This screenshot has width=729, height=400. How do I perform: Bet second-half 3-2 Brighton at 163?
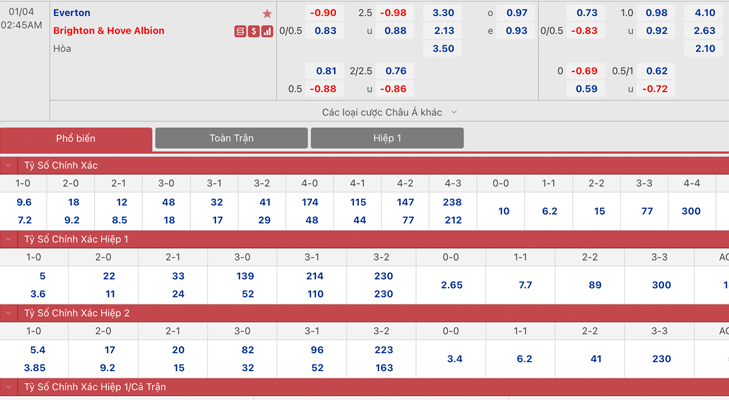click(x=384, y=368)
